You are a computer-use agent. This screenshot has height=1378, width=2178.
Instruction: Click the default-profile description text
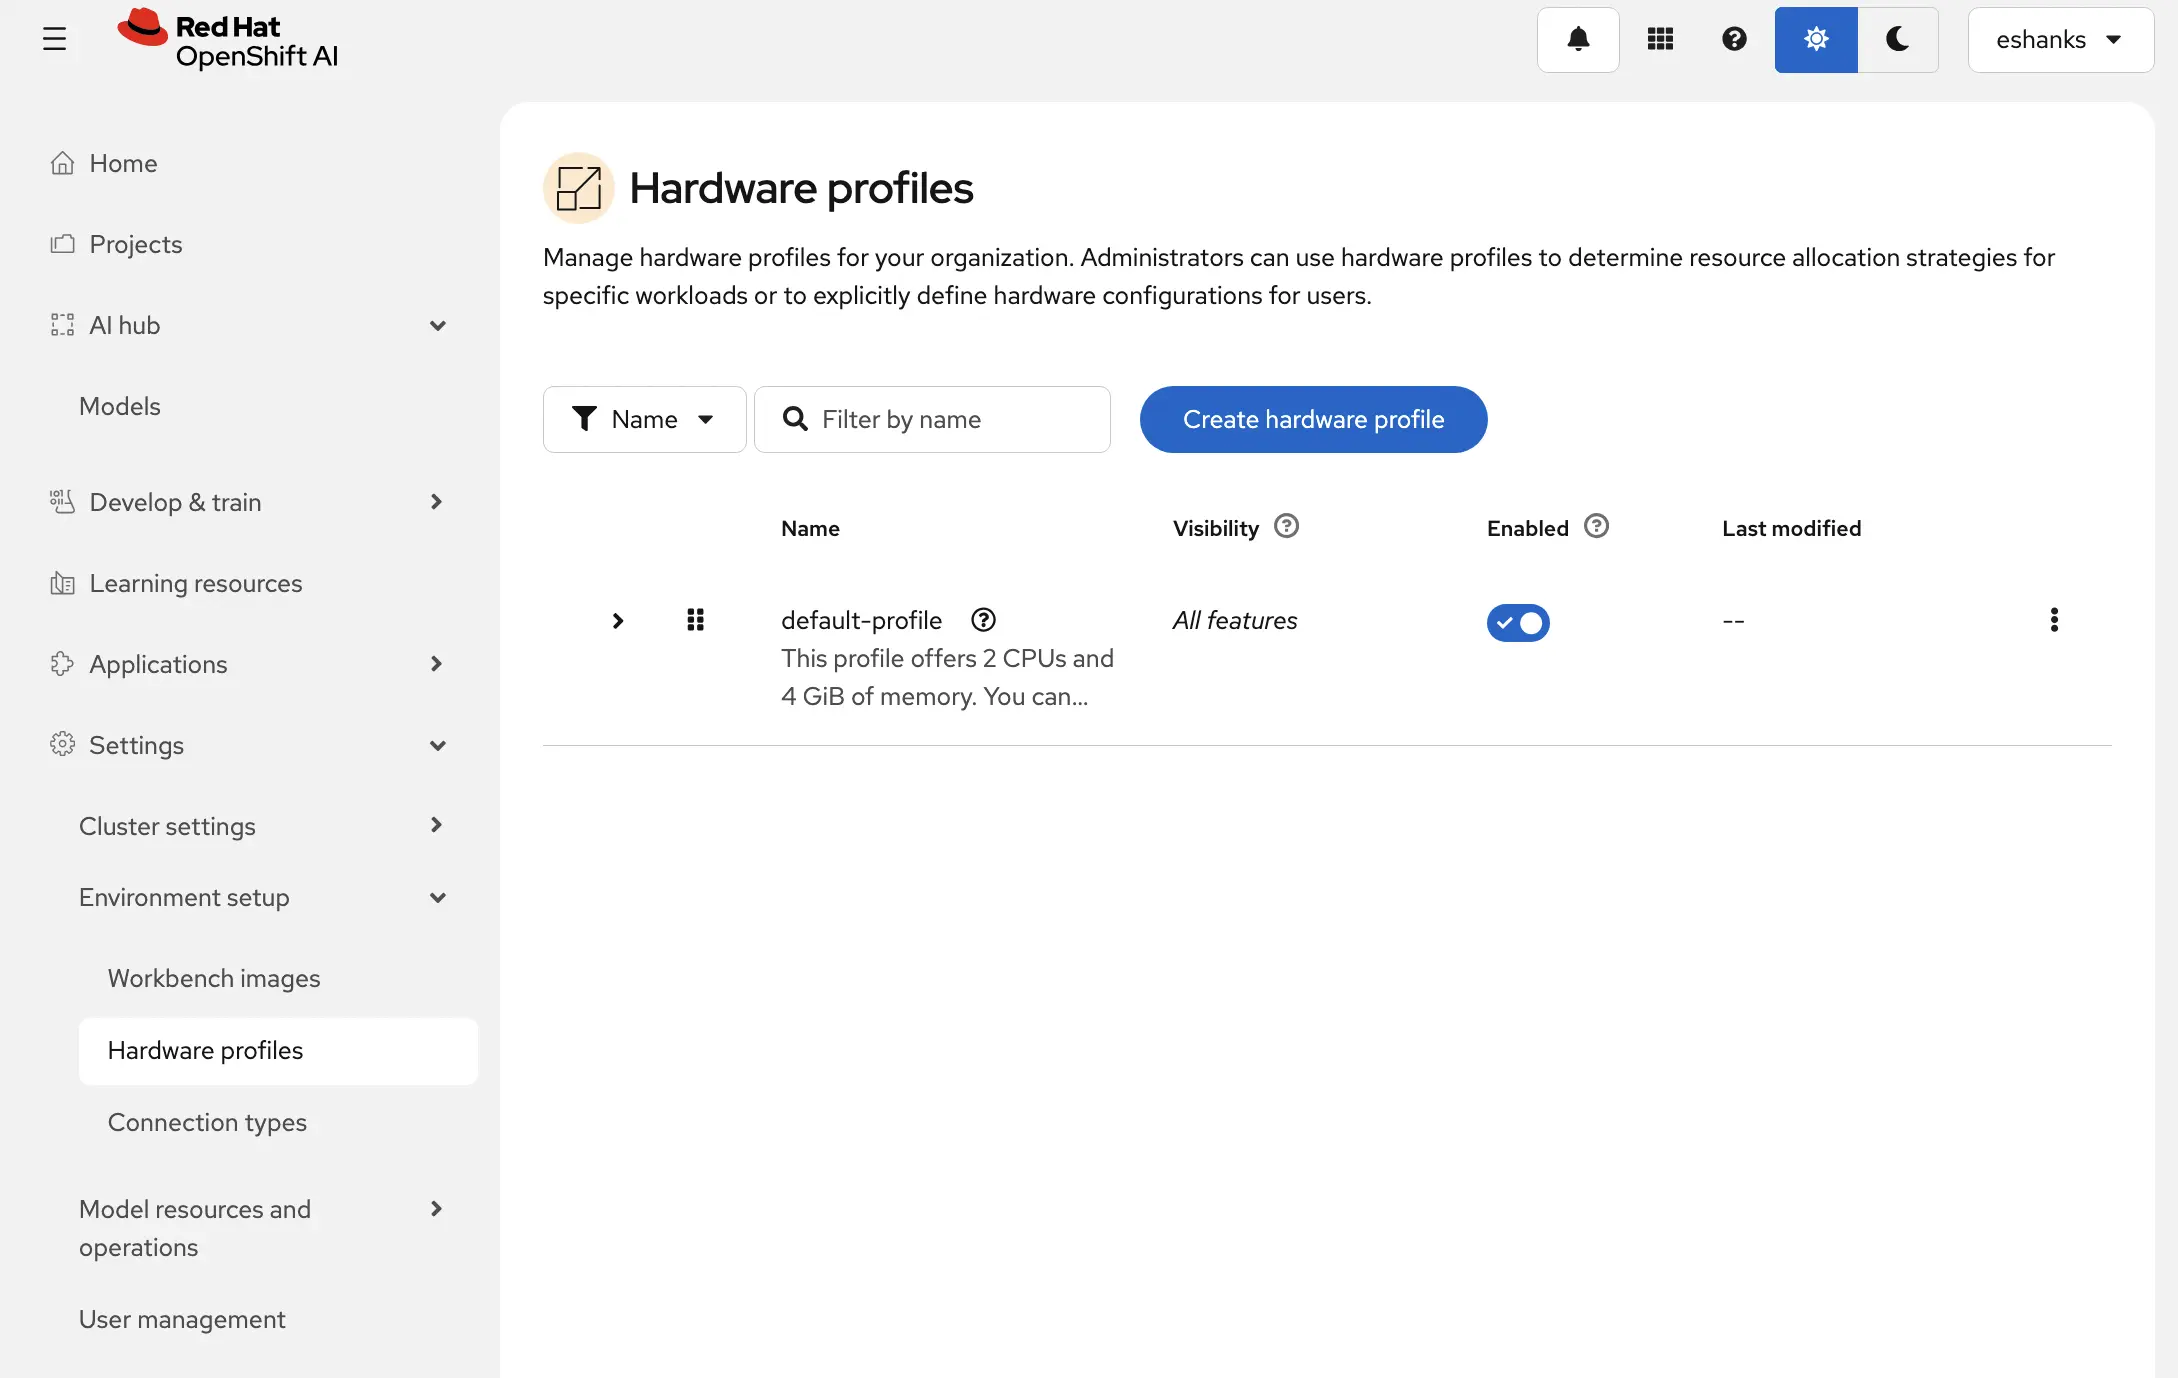pyautogui.click(x=947, y=677)
